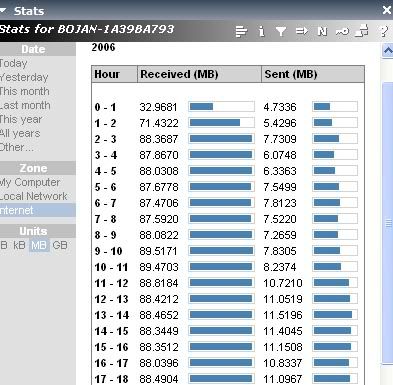Switch zone to My Computer
The height and width of the screenshot is (385, 393).
pos(30,182)
